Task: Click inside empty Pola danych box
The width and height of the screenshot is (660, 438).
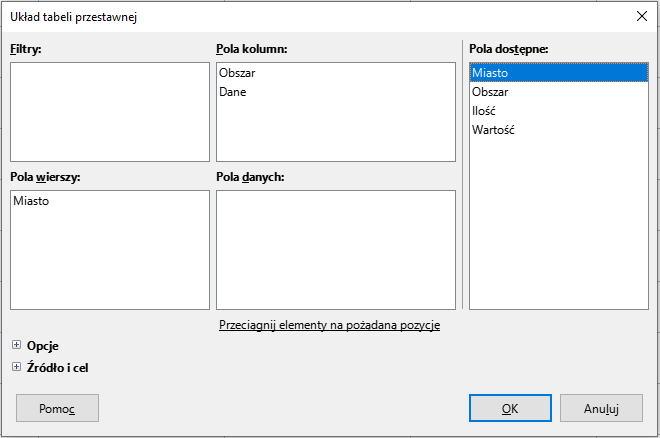Action: 335,249
